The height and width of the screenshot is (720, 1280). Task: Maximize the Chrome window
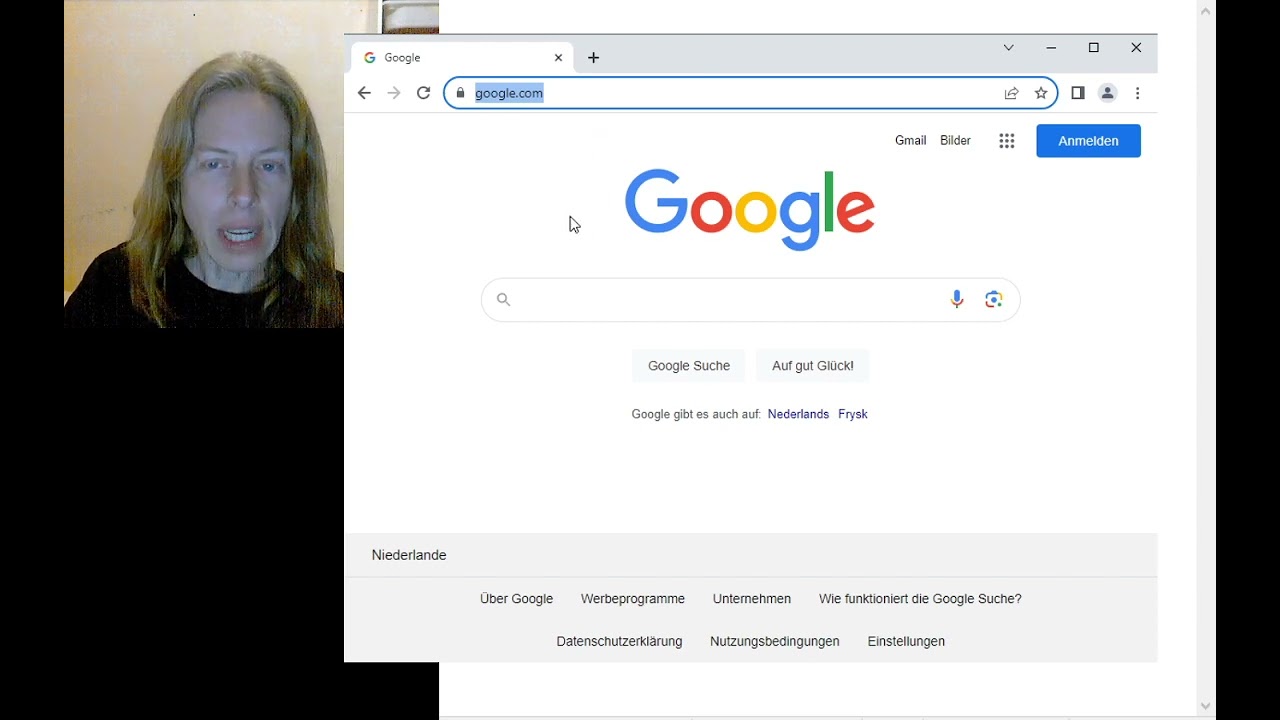click(x=1094, y=48)
